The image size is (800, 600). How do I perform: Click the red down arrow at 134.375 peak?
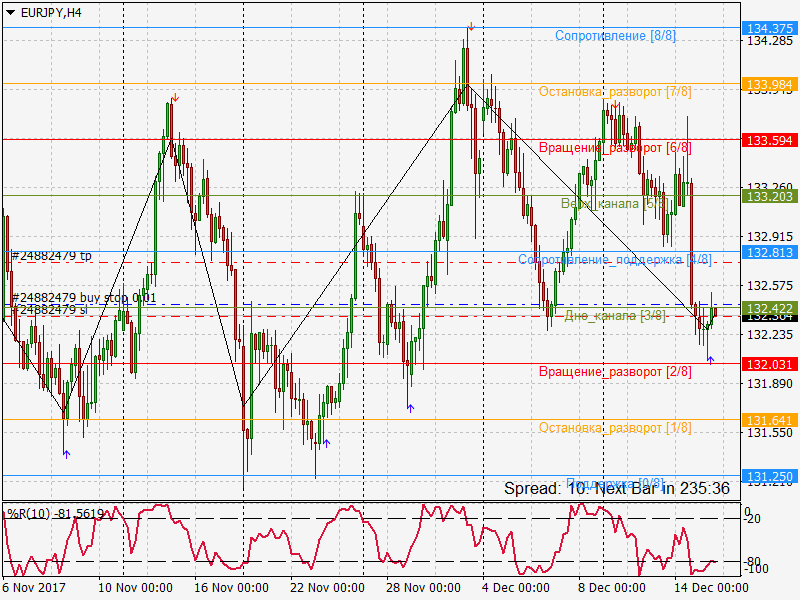pos(471,27)
